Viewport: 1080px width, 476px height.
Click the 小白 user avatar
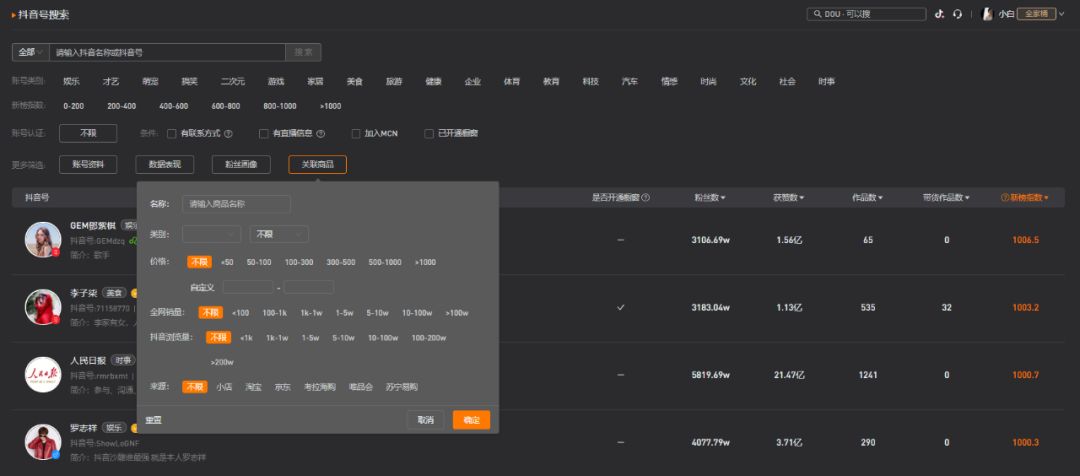click(x=987, y=14)
